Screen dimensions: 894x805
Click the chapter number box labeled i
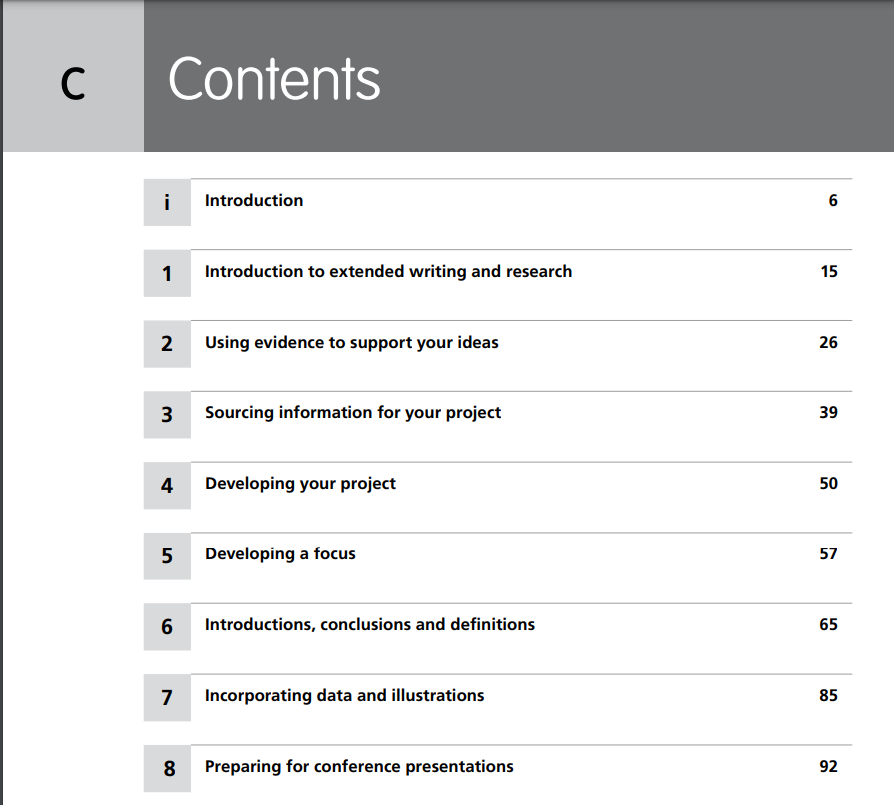point(167,202)
